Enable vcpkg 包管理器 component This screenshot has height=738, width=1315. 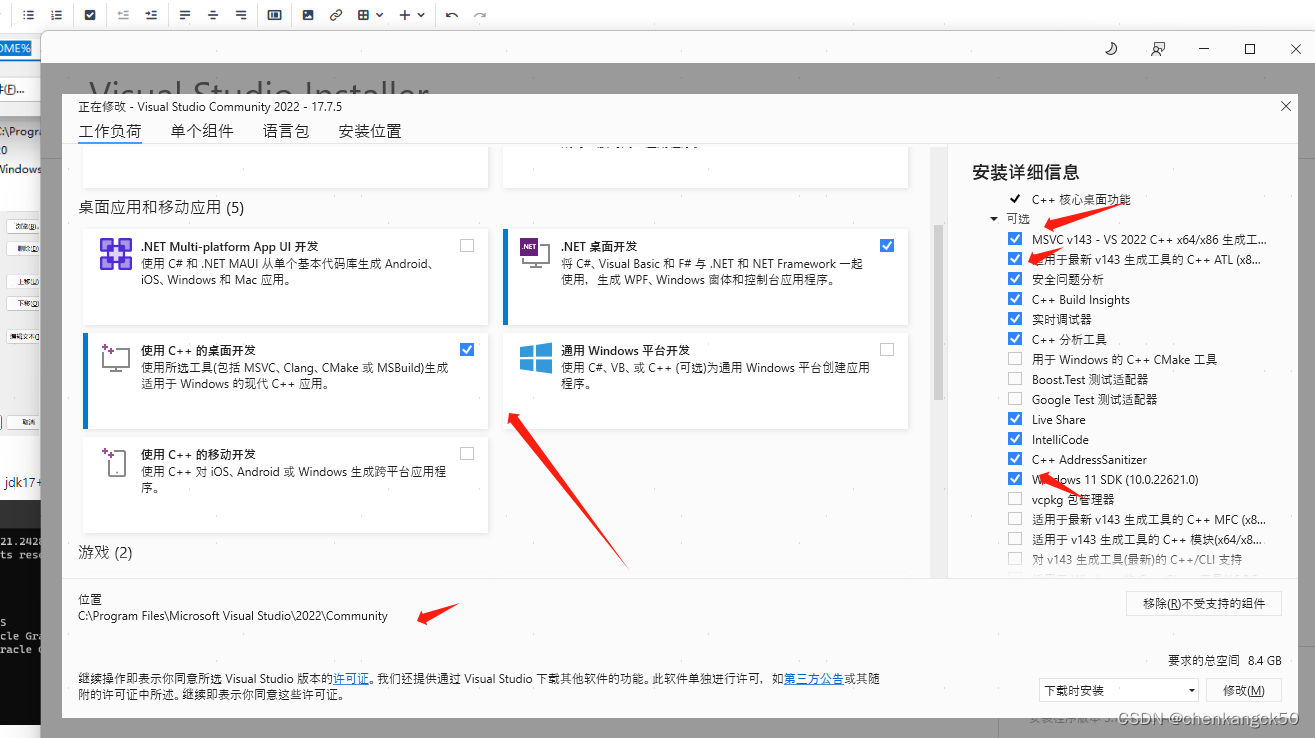(1015, 499)
